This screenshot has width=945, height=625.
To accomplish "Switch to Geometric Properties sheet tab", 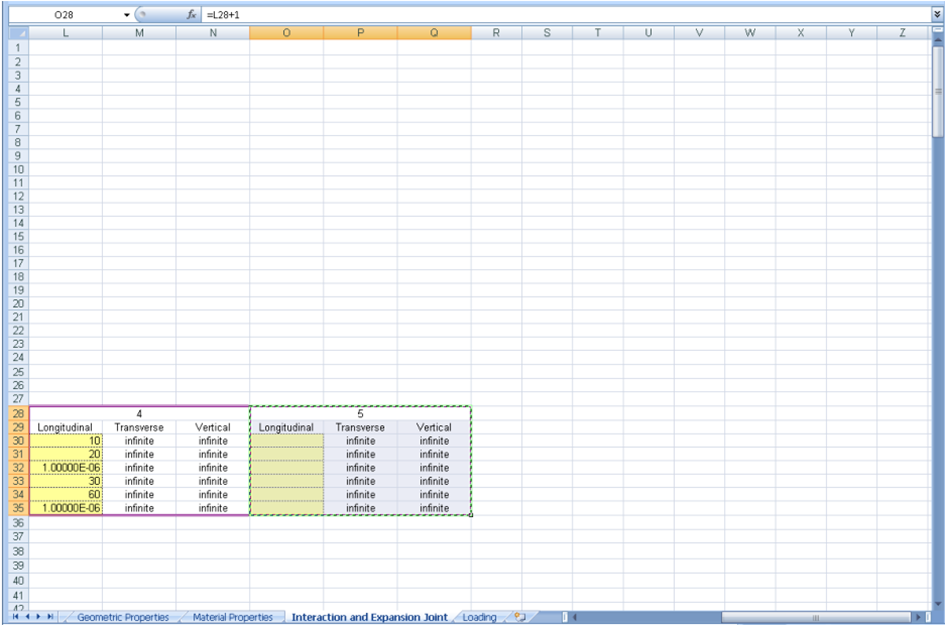I will [x=122, y=617].
